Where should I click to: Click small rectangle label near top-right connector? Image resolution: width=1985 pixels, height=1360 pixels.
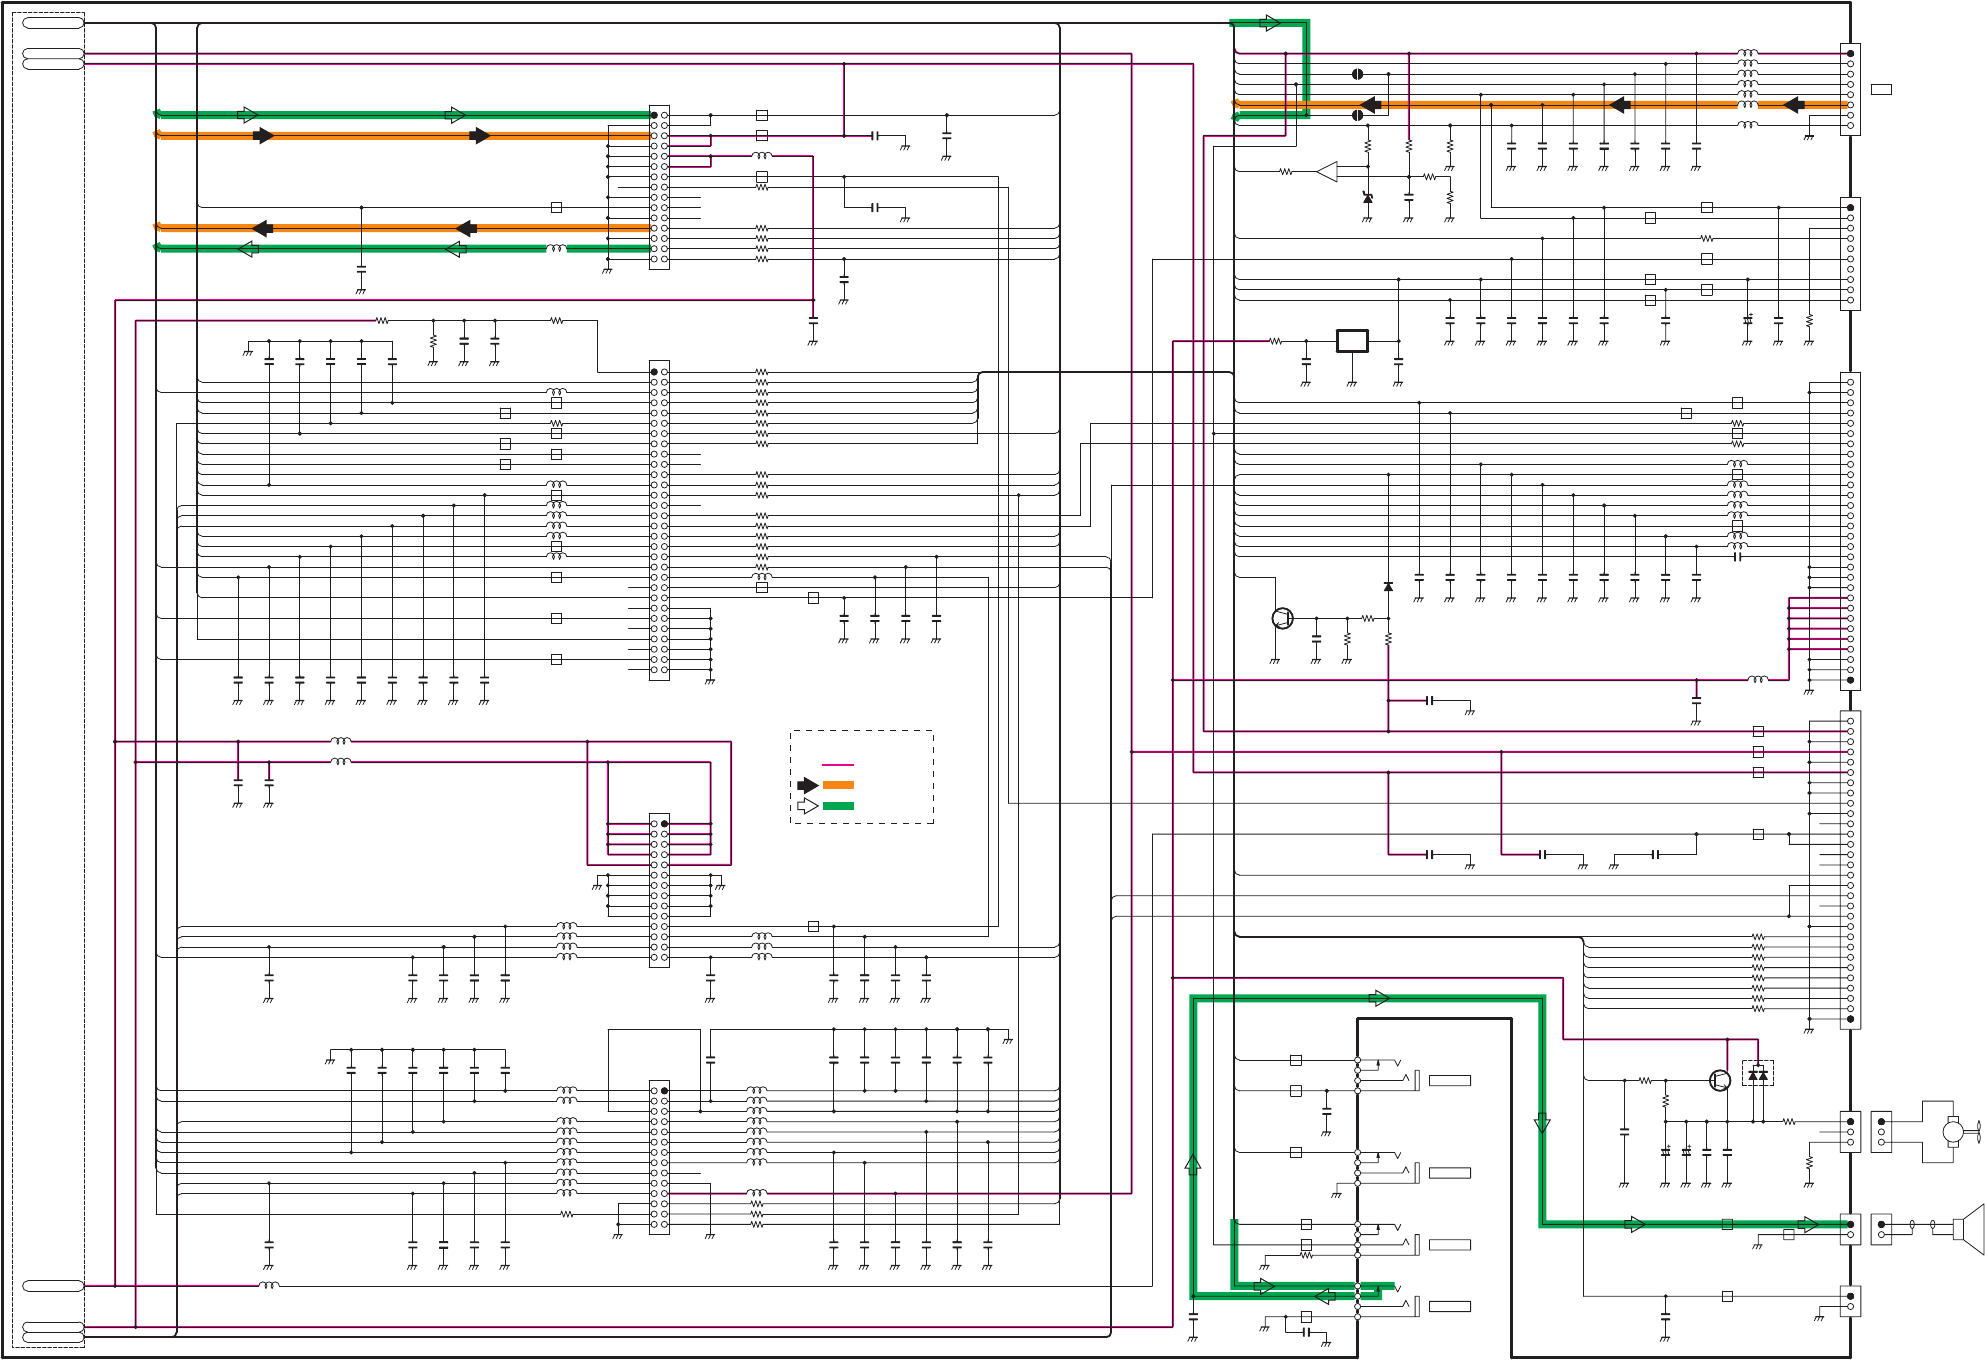[x=1881, y=90]
